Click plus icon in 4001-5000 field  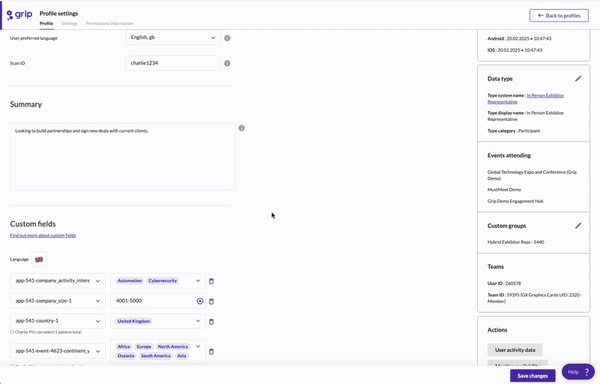pyautogui.click(x=200, y=301)
